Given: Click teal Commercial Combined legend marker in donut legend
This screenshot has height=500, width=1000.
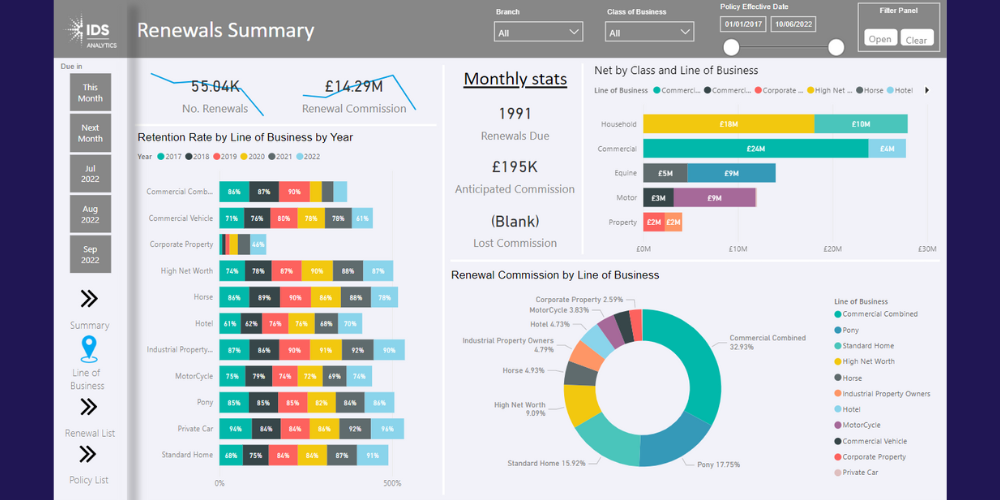Looking at the screenshot, I should pos(838,314).
